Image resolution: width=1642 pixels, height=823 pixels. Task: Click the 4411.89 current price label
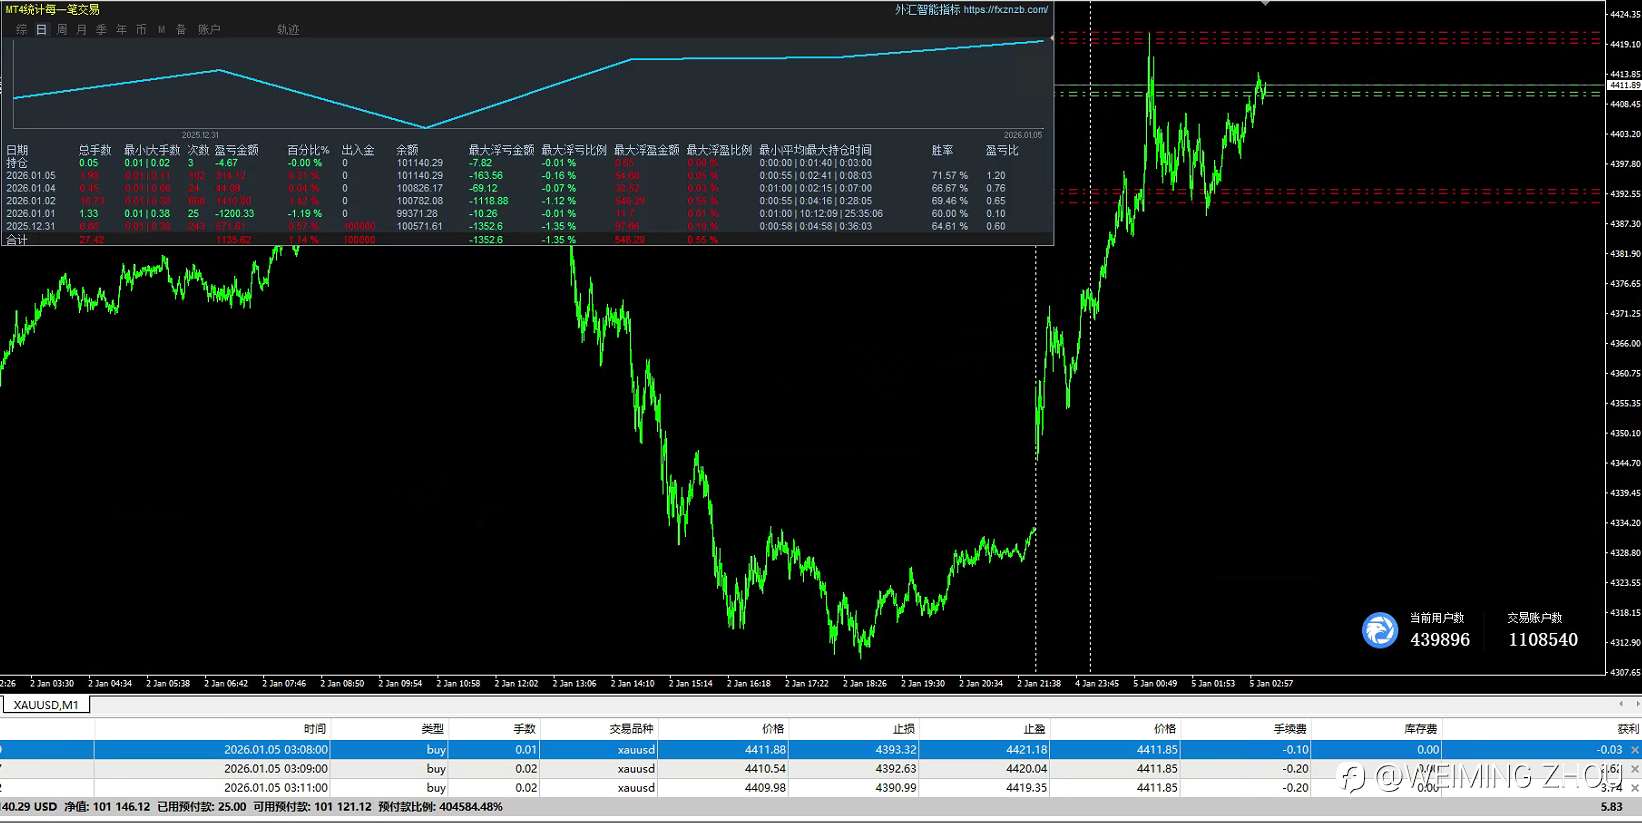click(1624, 86)
